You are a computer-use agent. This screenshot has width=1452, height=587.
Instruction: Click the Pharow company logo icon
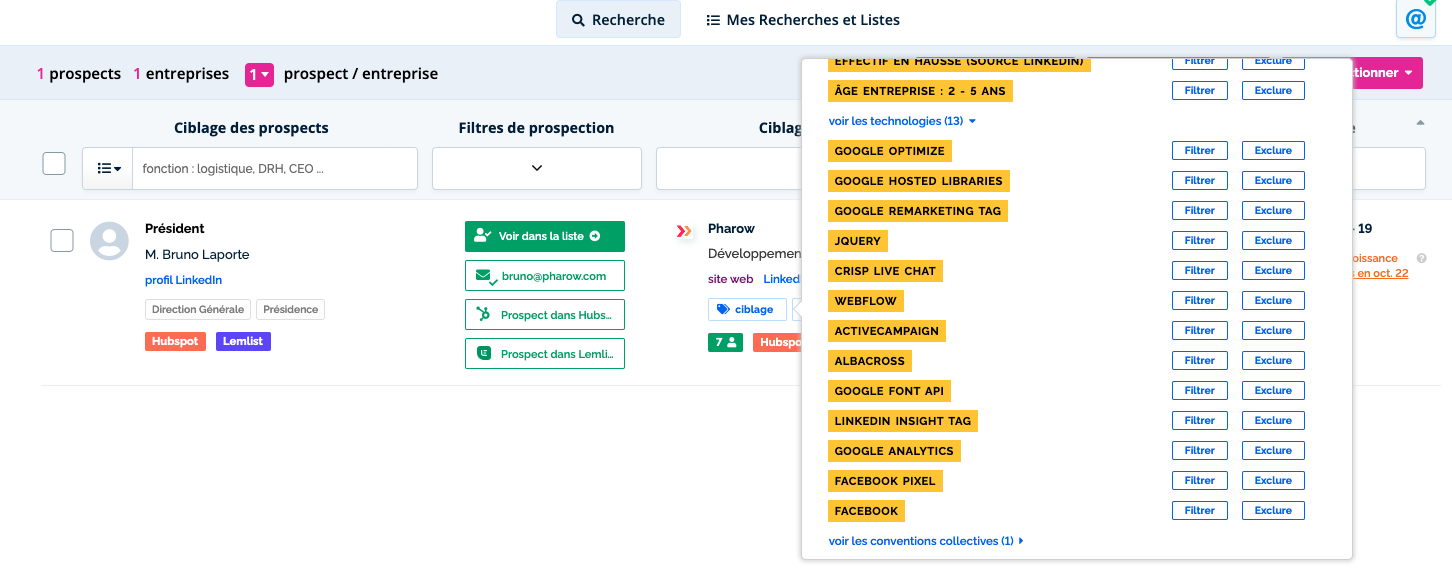point(684,231)
